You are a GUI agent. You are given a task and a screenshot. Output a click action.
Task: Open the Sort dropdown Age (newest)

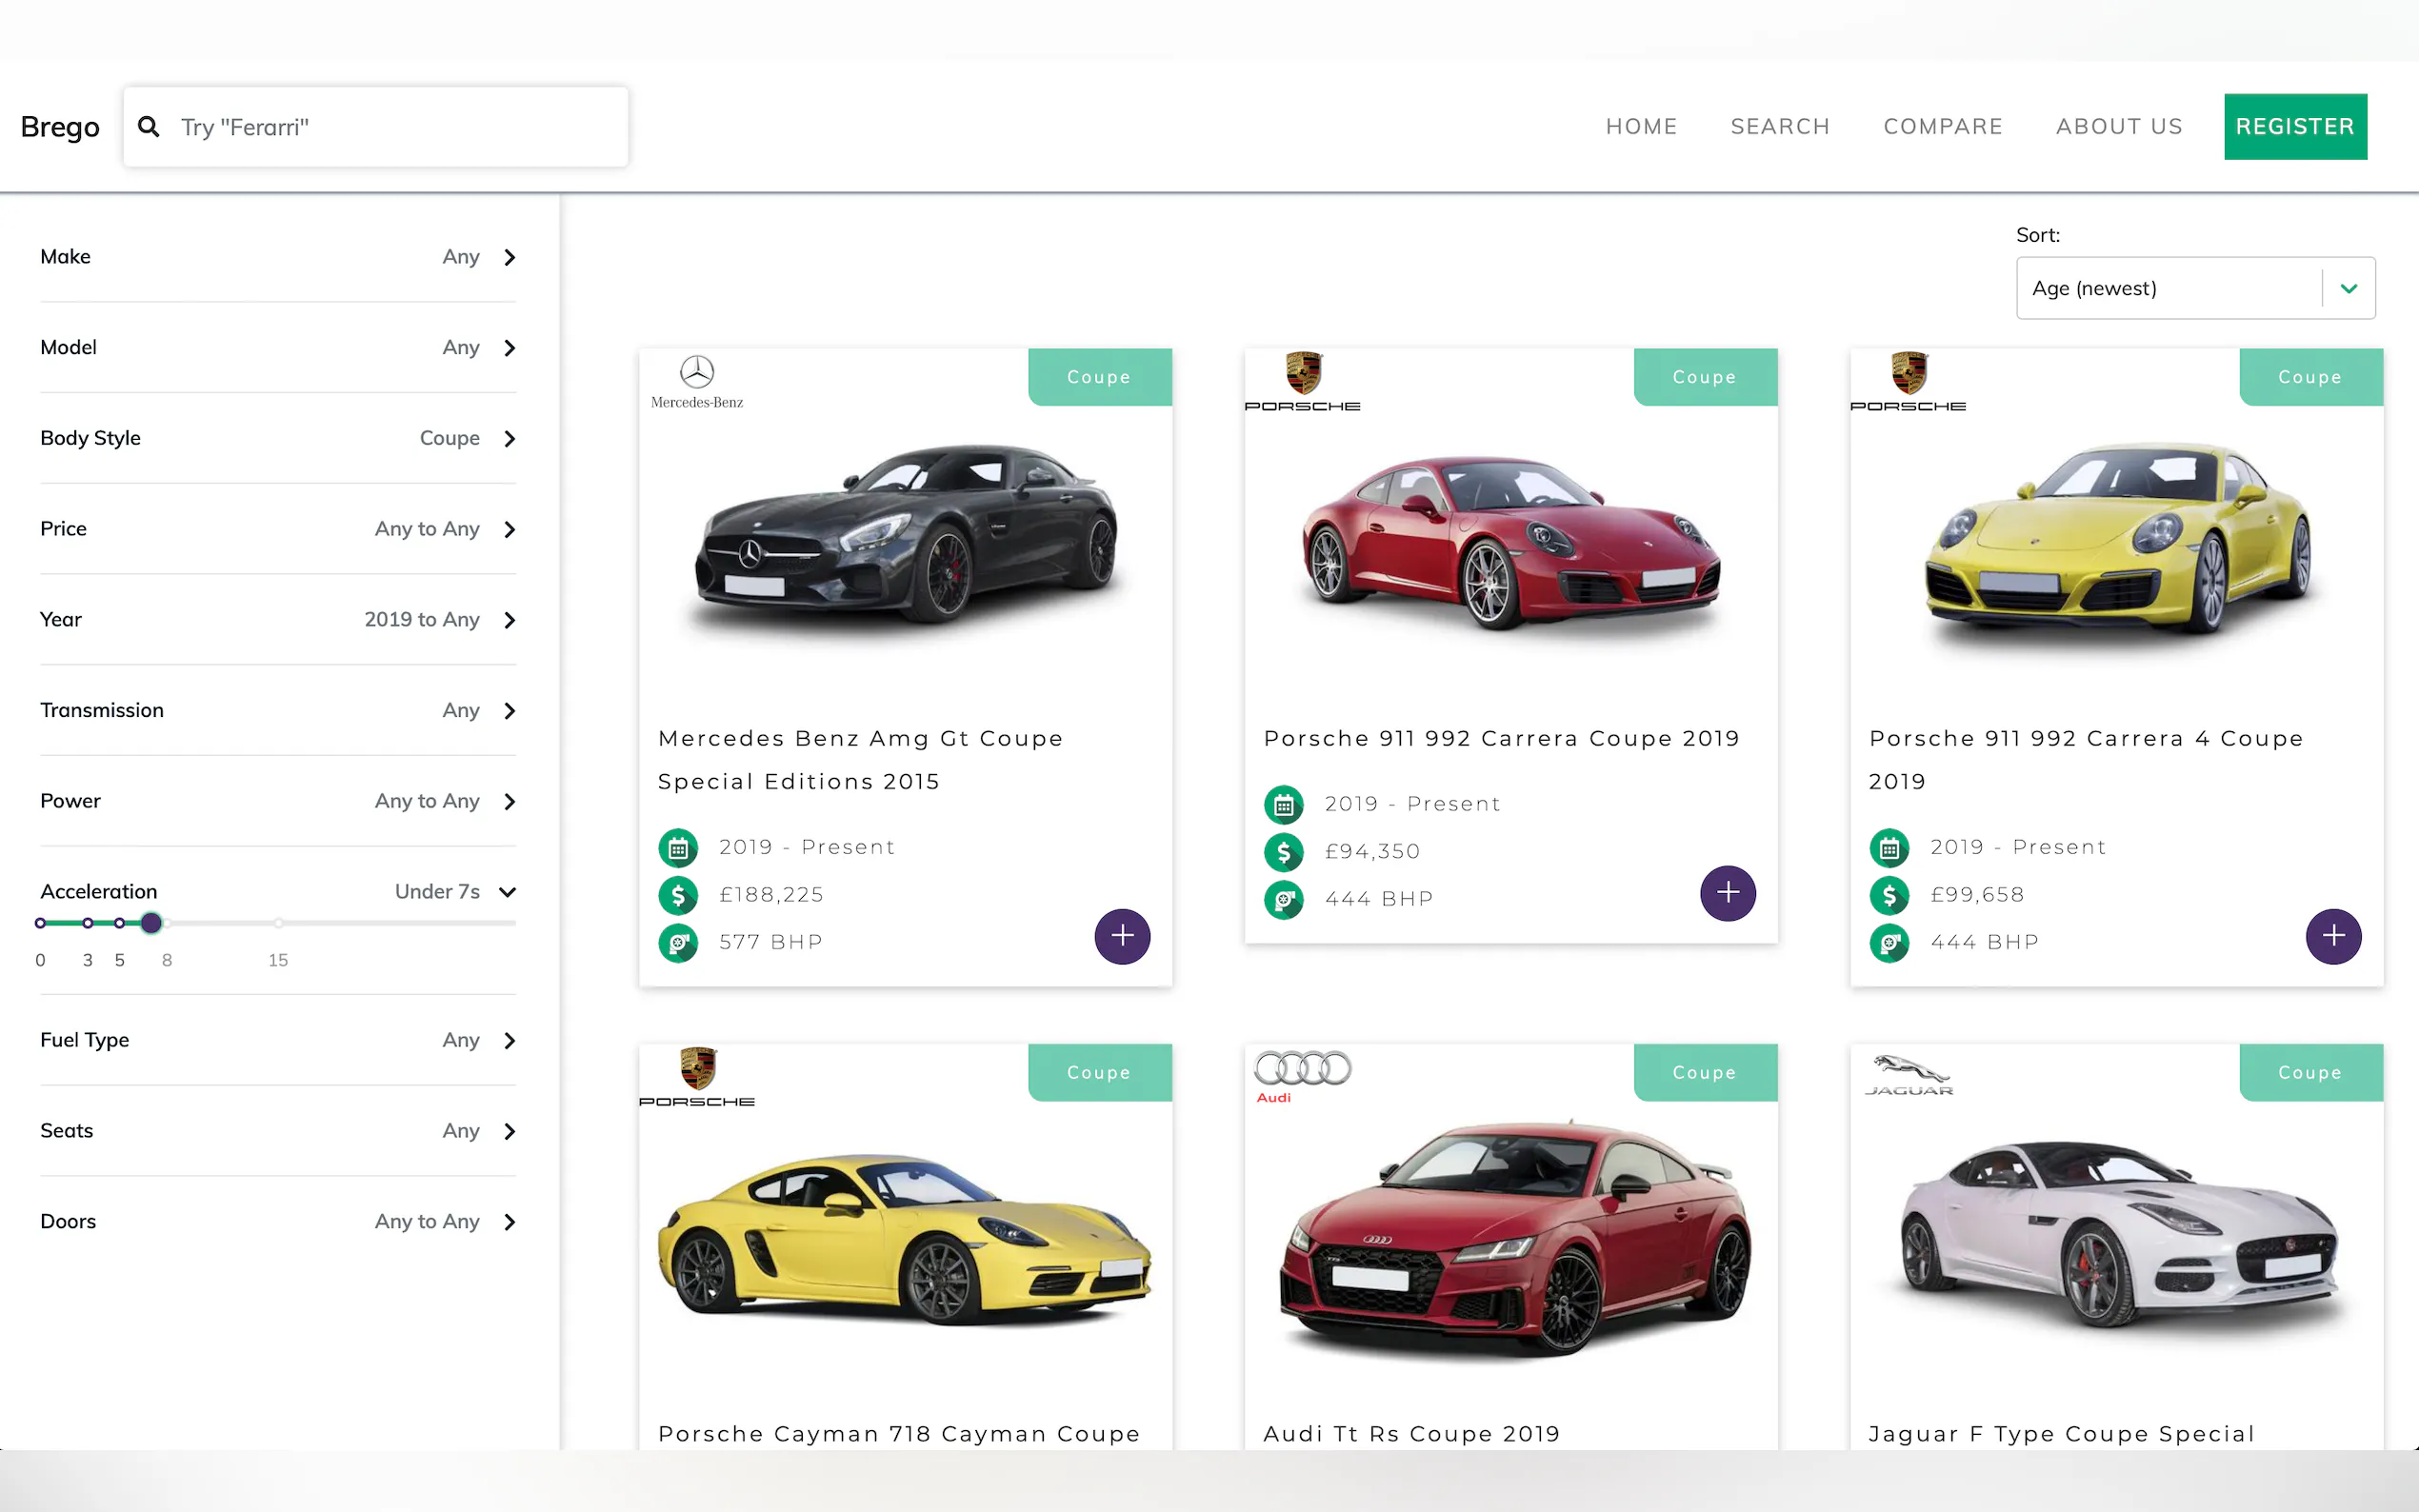2195,289
